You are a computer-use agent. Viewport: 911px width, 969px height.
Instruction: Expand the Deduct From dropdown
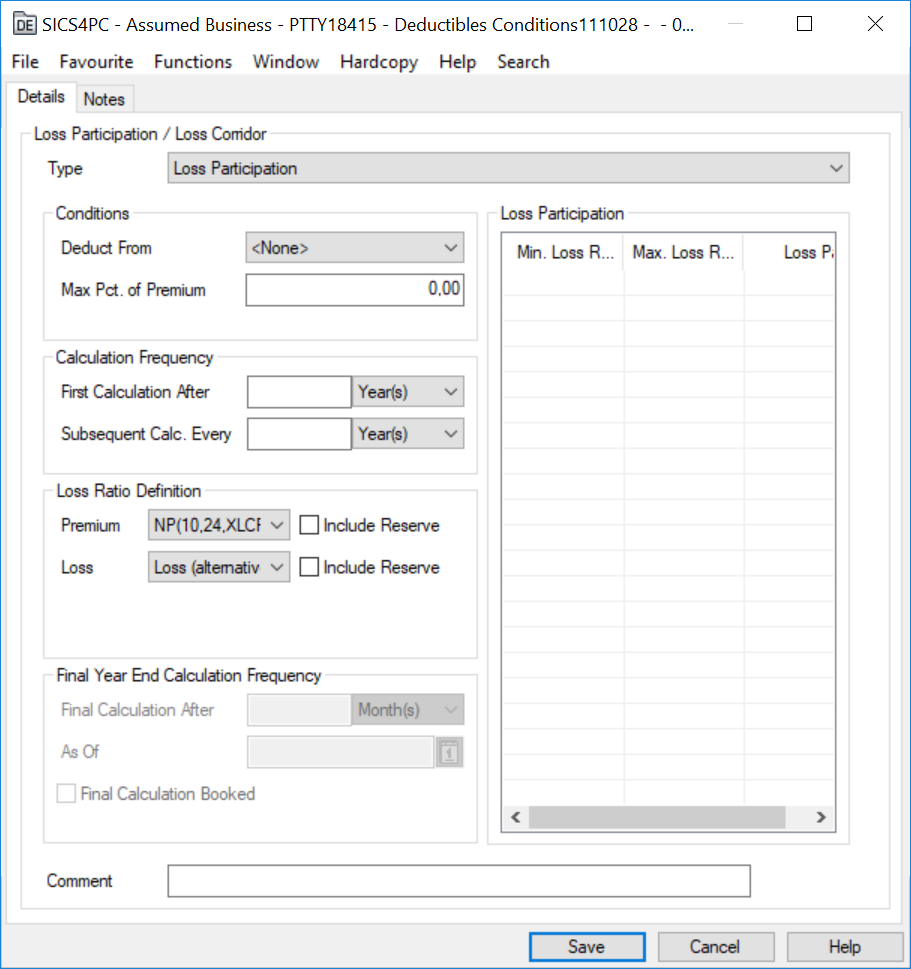(x=354, y=248)
